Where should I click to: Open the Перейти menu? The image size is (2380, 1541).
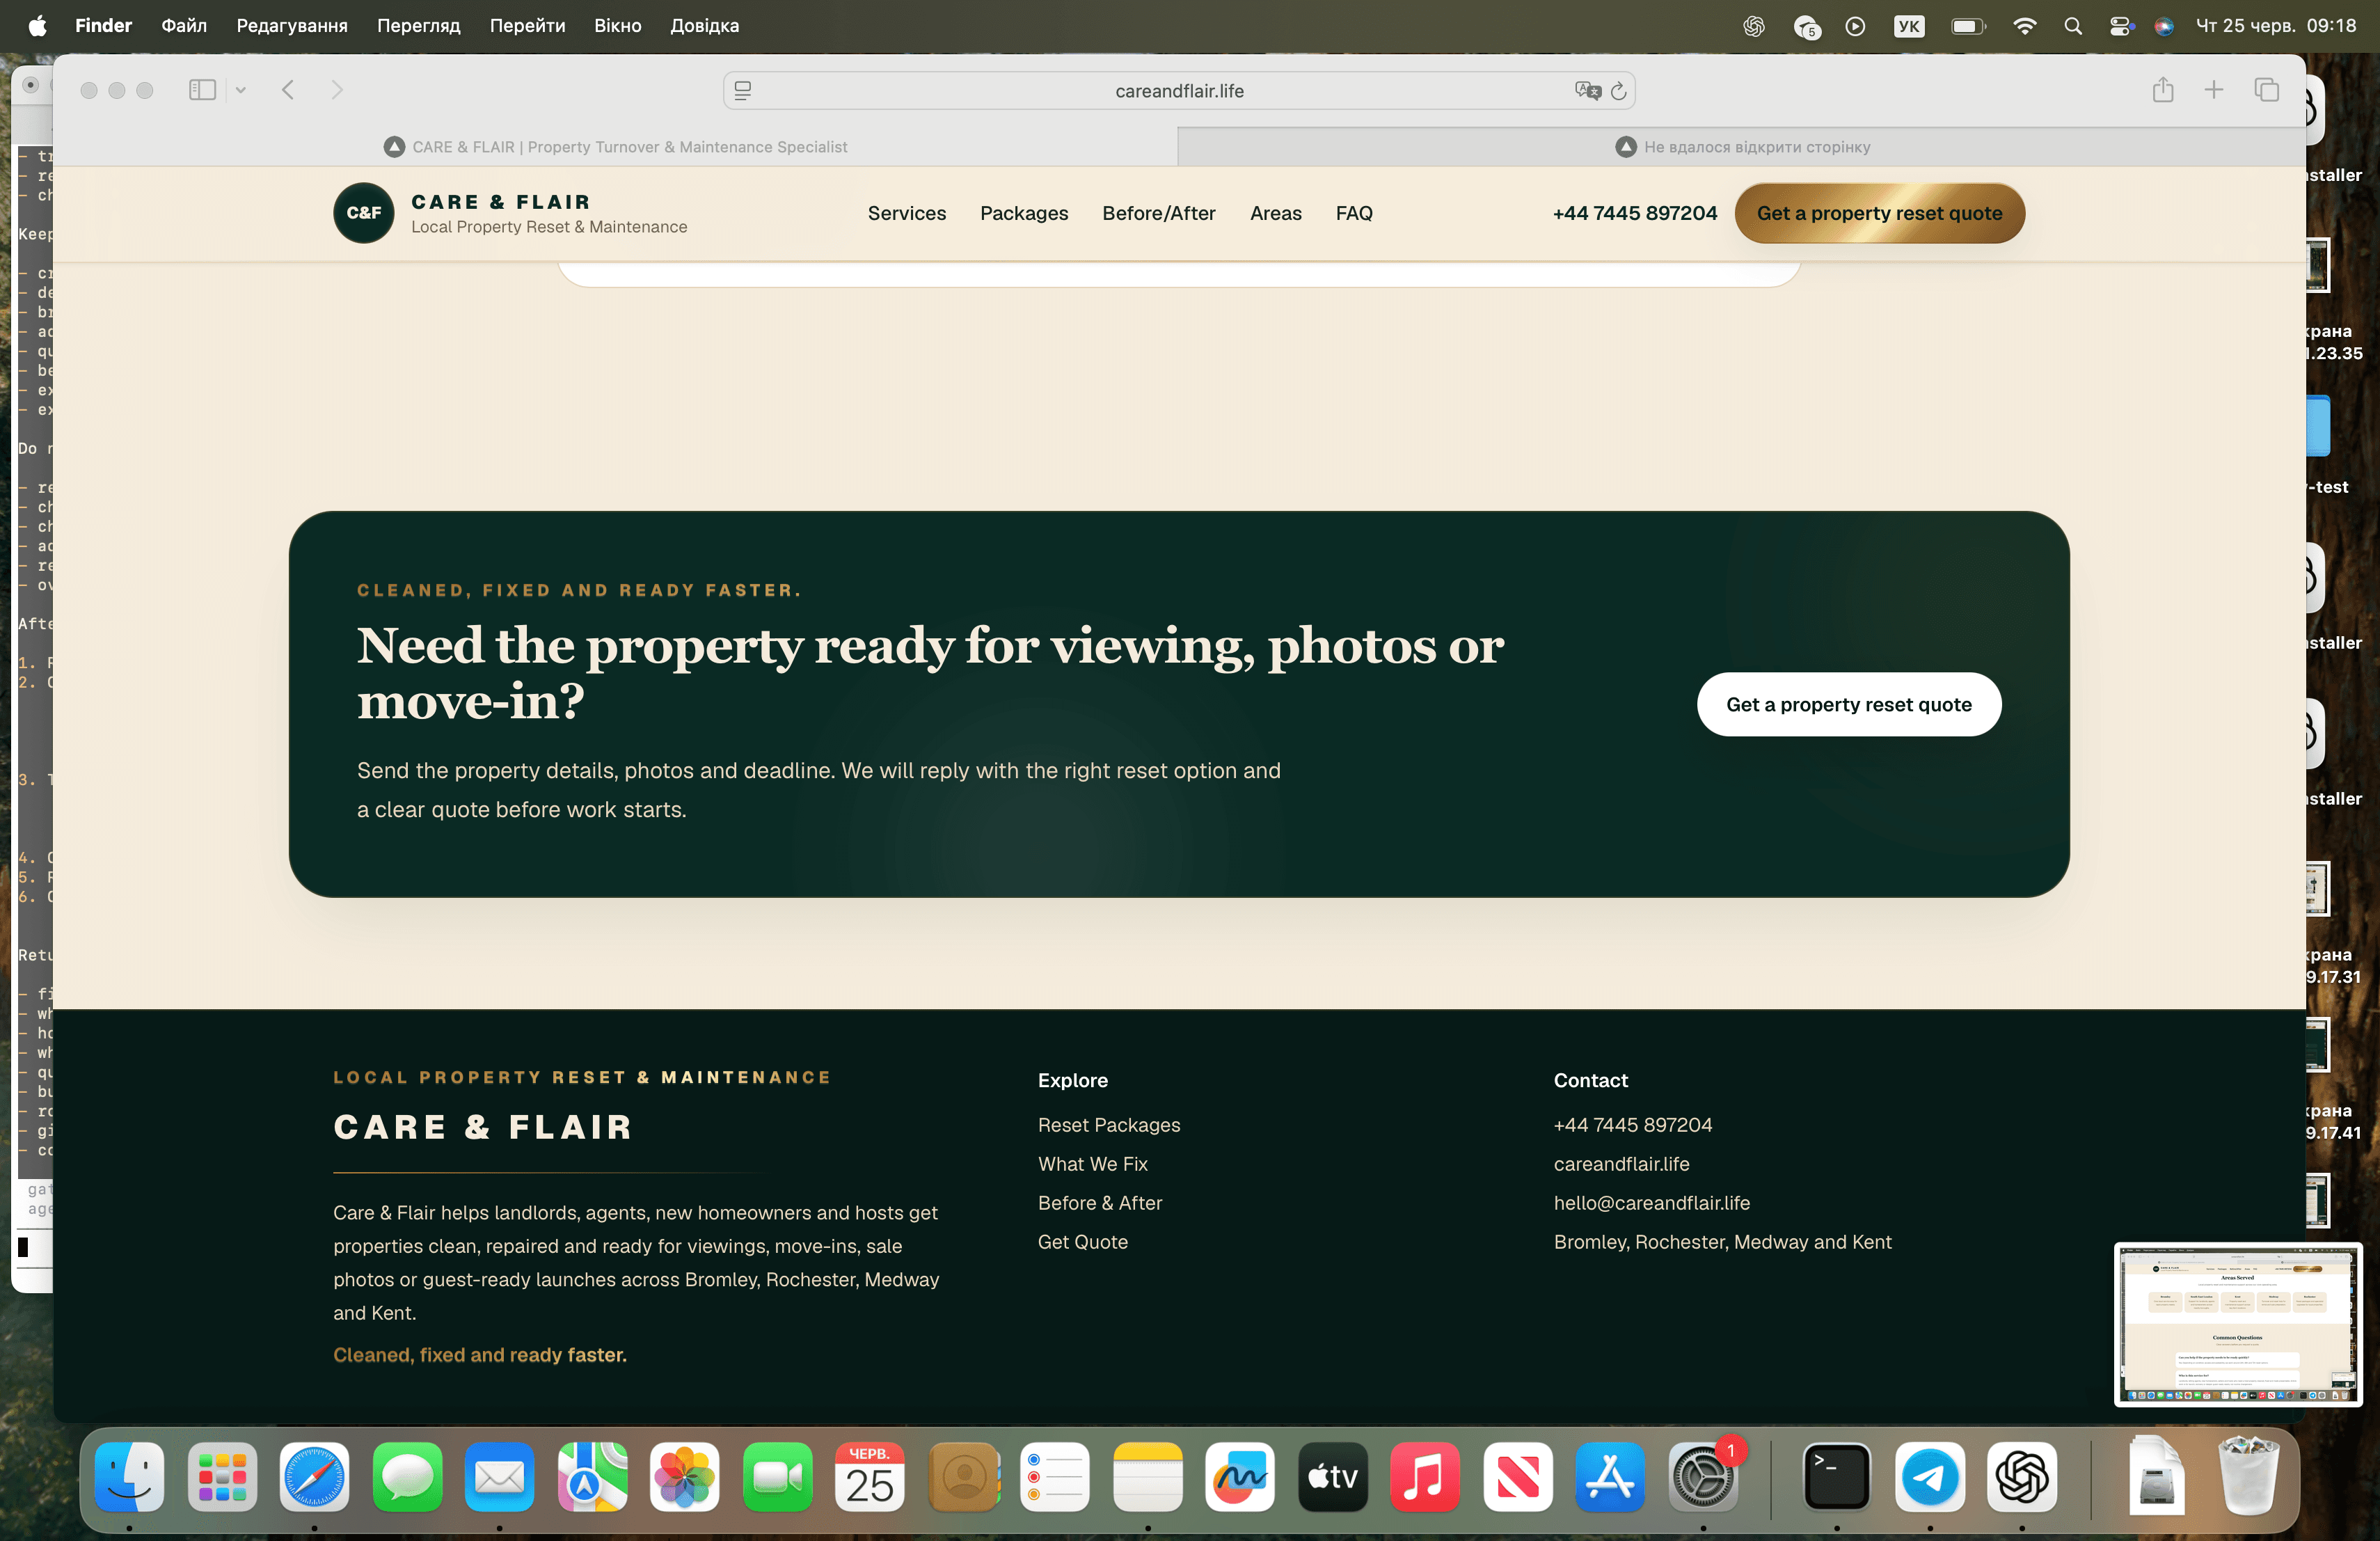coord(528,26)
